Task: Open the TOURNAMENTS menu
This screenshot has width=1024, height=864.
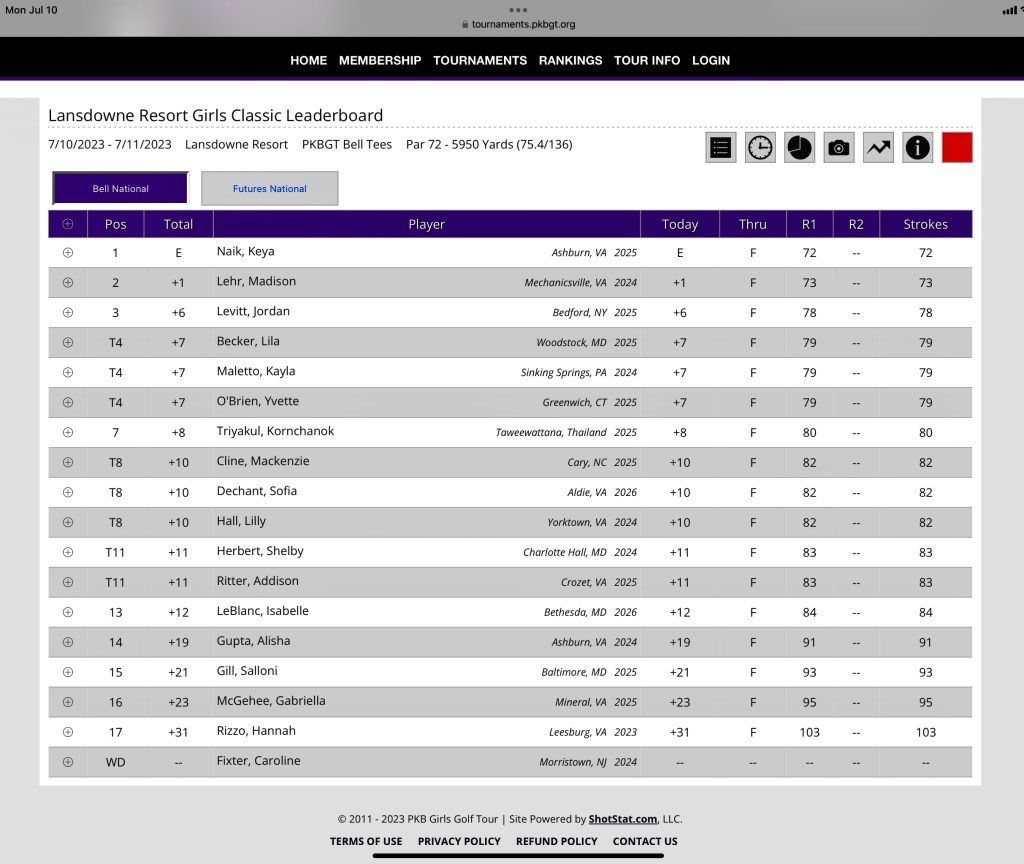Action: click(480, 60)
